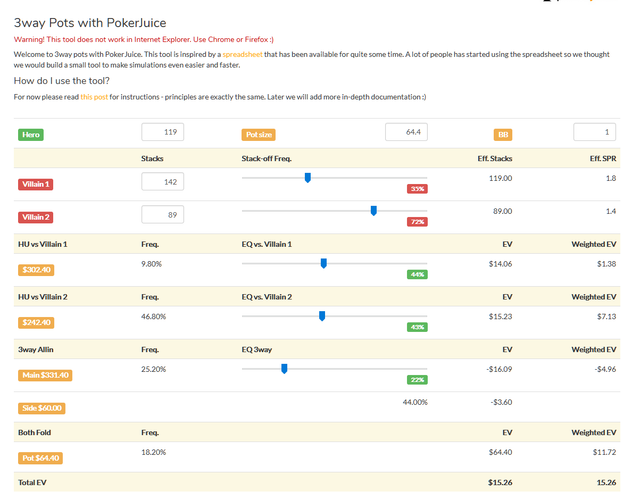Click the Main $331.40 badge
Viewport: 640px width, 492px height.
pyautogui.click(x=45, y=375)
